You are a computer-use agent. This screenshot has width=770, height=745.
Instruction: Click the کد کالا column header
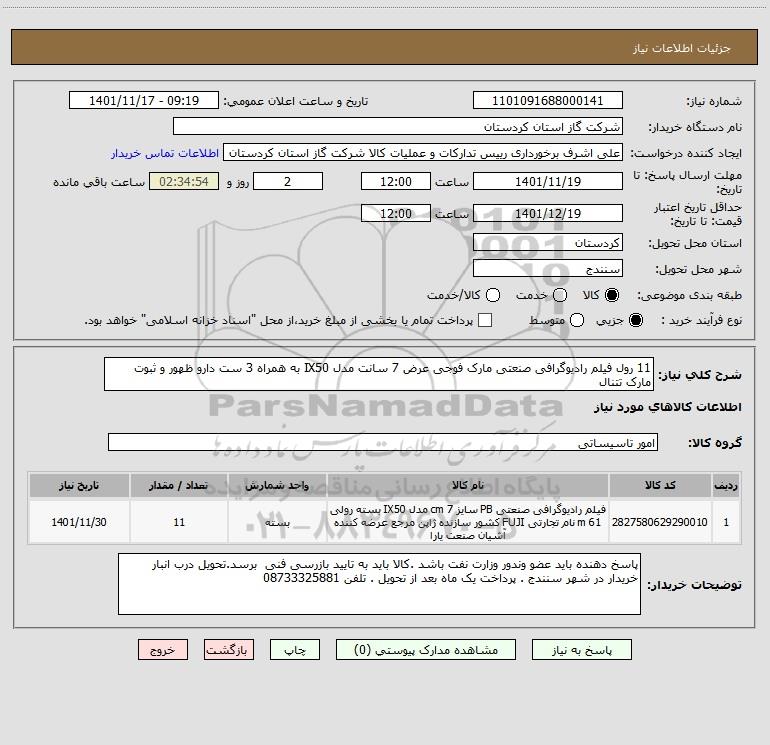click(x=660, y=486)
